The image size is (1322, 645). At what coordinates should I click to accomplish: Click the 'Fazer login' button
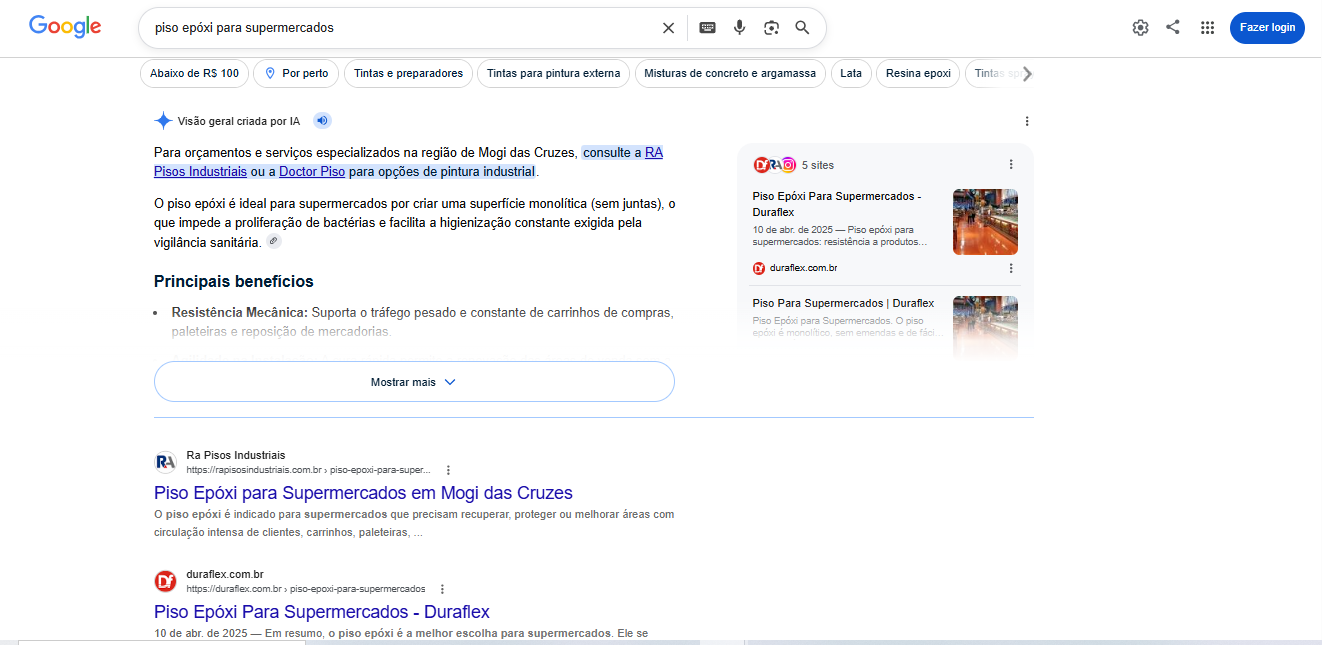pos(1267,28)
